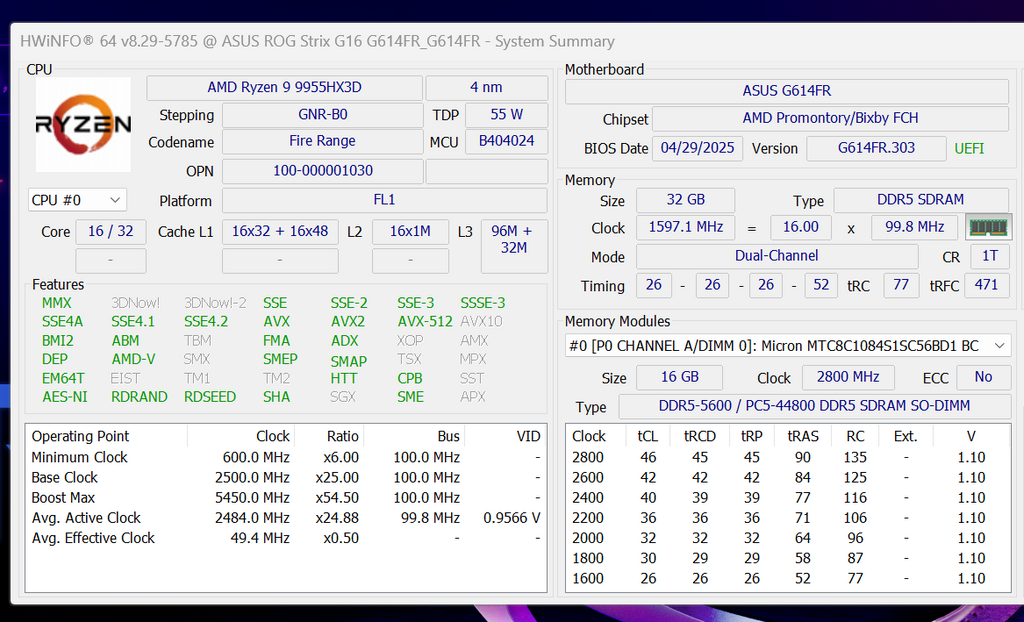Viewport: 1024px width, 622px height.
Task: Click the AVX-512 feature label
Action: click(424, 321)
